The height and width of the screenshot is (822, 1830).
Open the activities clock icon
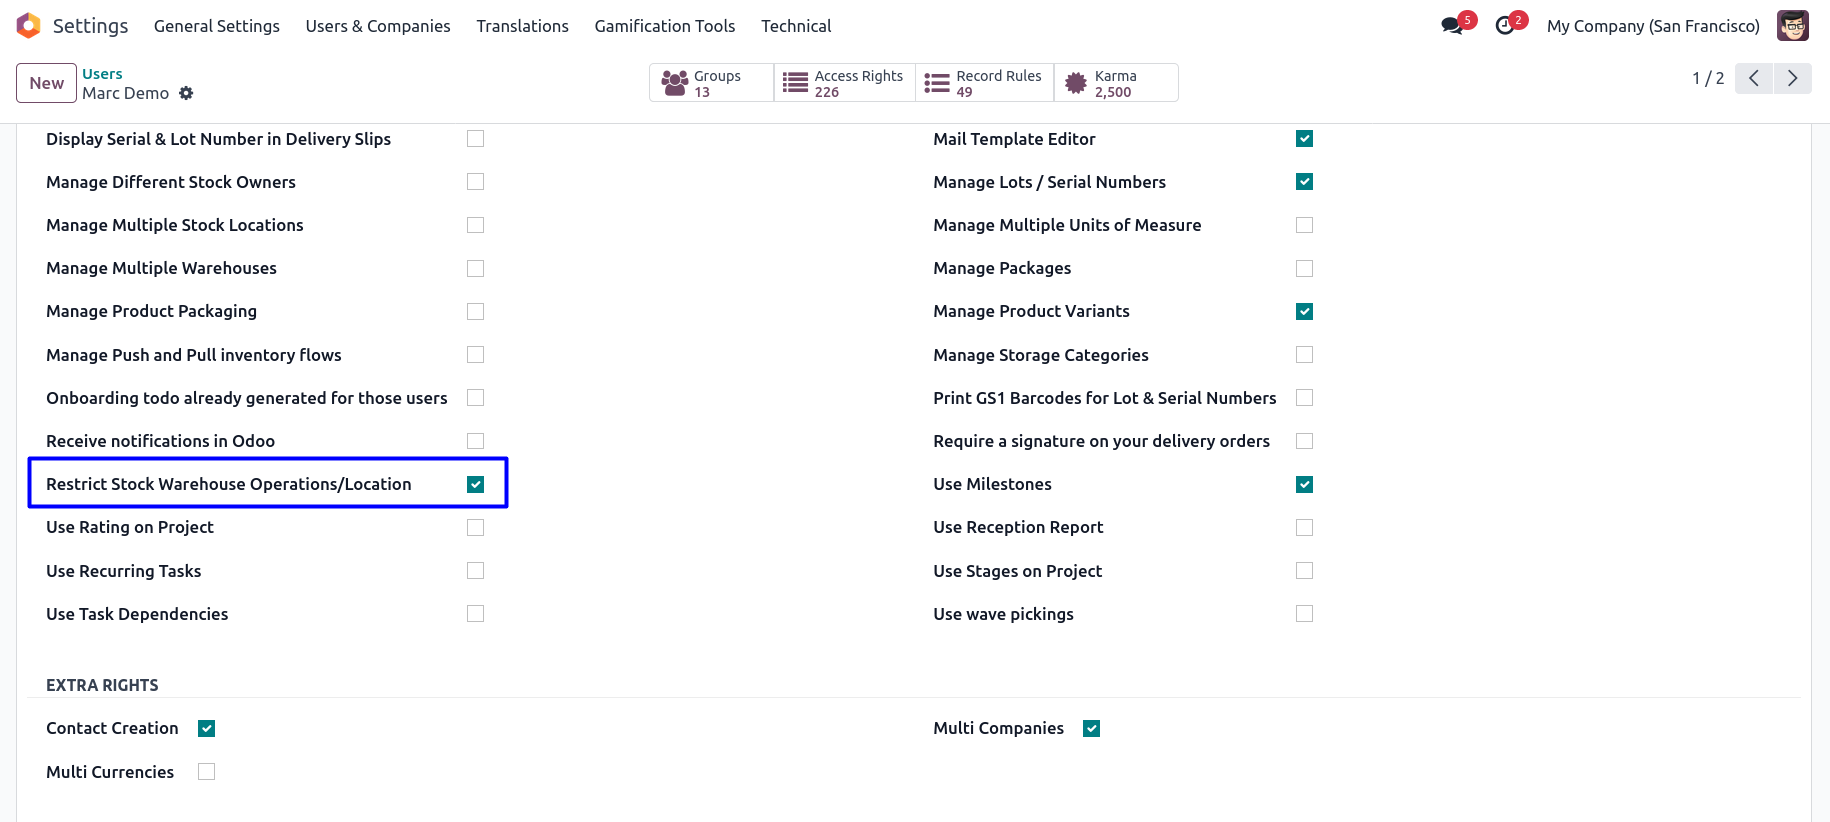(x=1505, y=26)
